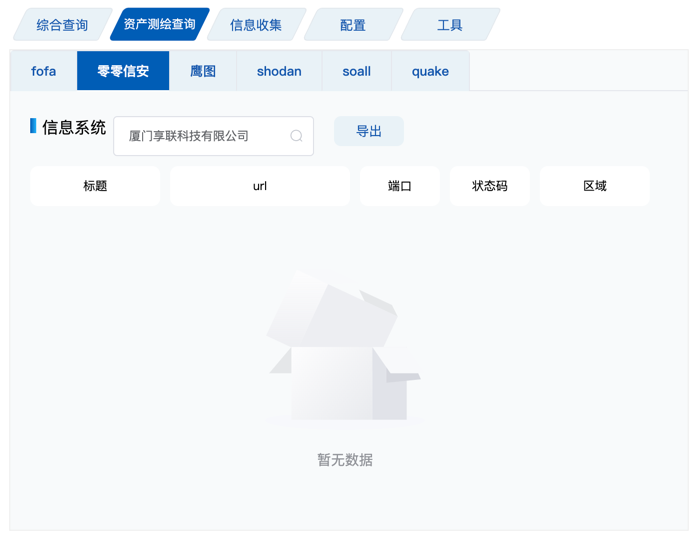Click the 标题 column header

pyautogui.click(x=95, y=186)
